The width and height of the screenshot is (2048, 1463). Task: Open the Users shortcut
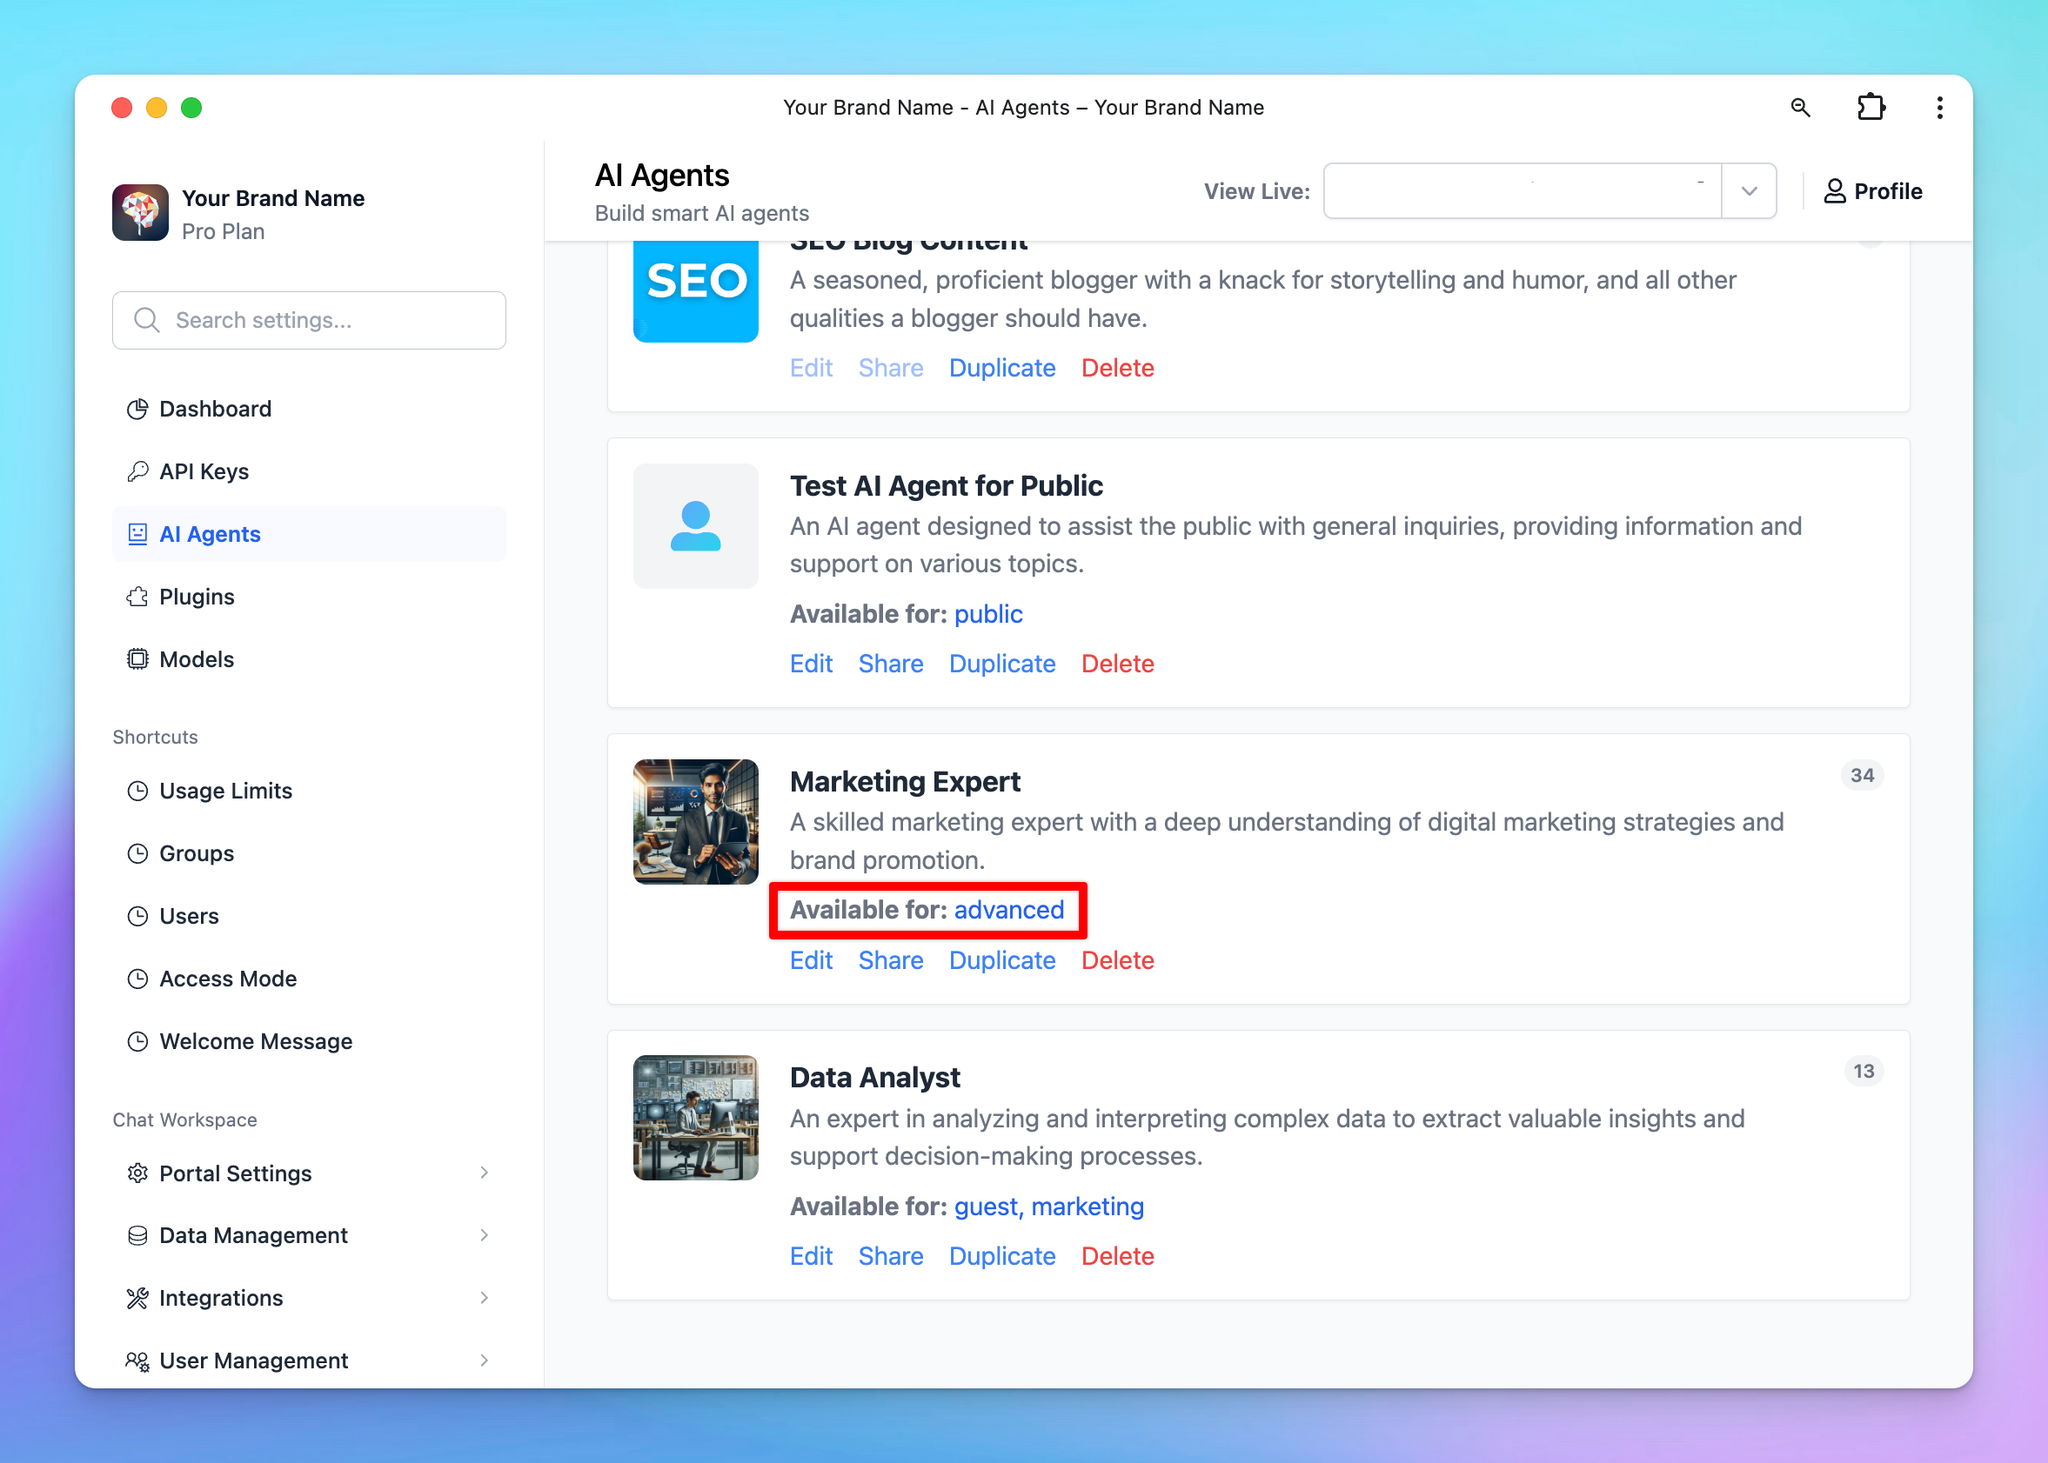(x=309, y=916)
